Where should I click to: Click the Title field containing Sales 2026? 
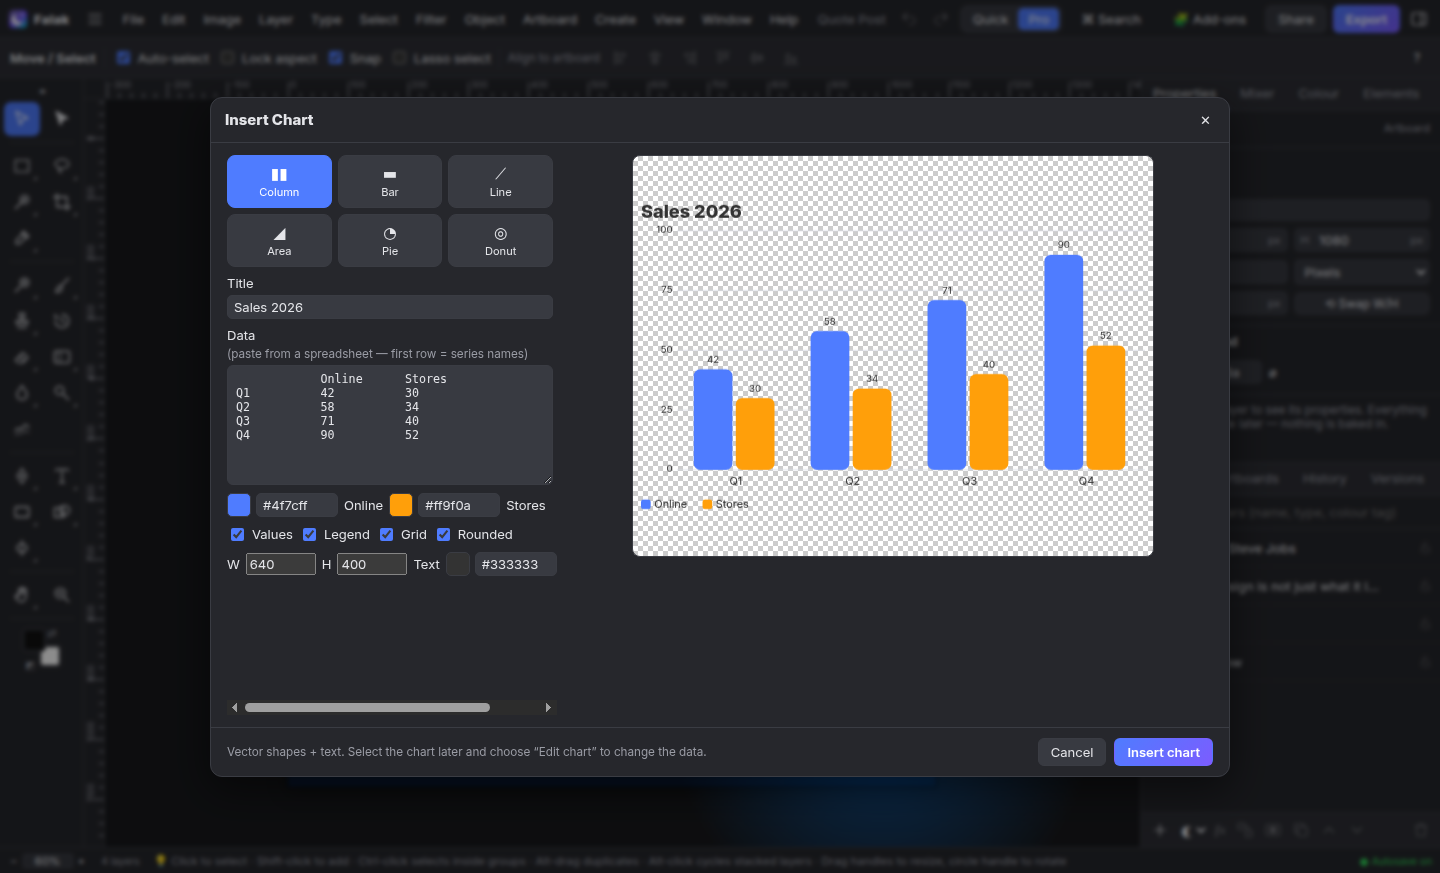point(390,307)
